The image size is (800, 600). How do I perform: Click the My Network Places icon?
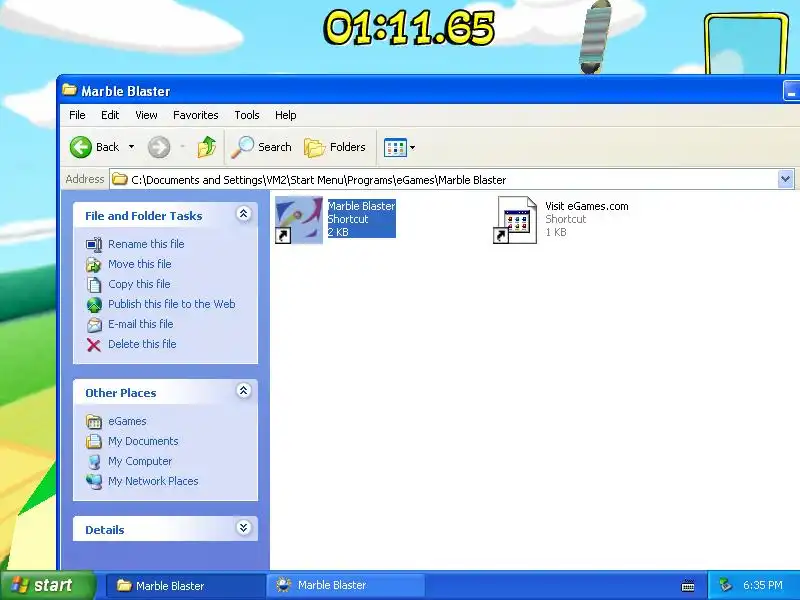click(94, 482)
